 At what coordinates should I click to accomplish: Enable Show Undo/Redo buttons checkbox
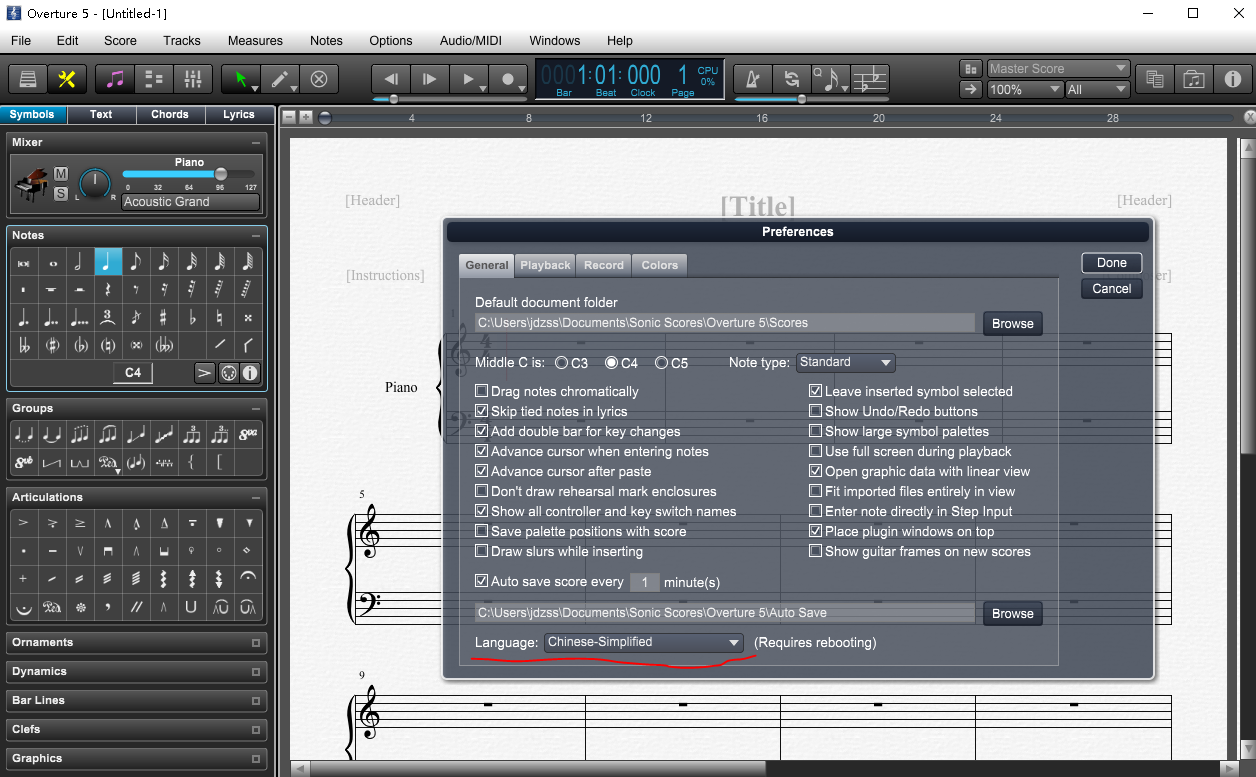pos(816,411)
